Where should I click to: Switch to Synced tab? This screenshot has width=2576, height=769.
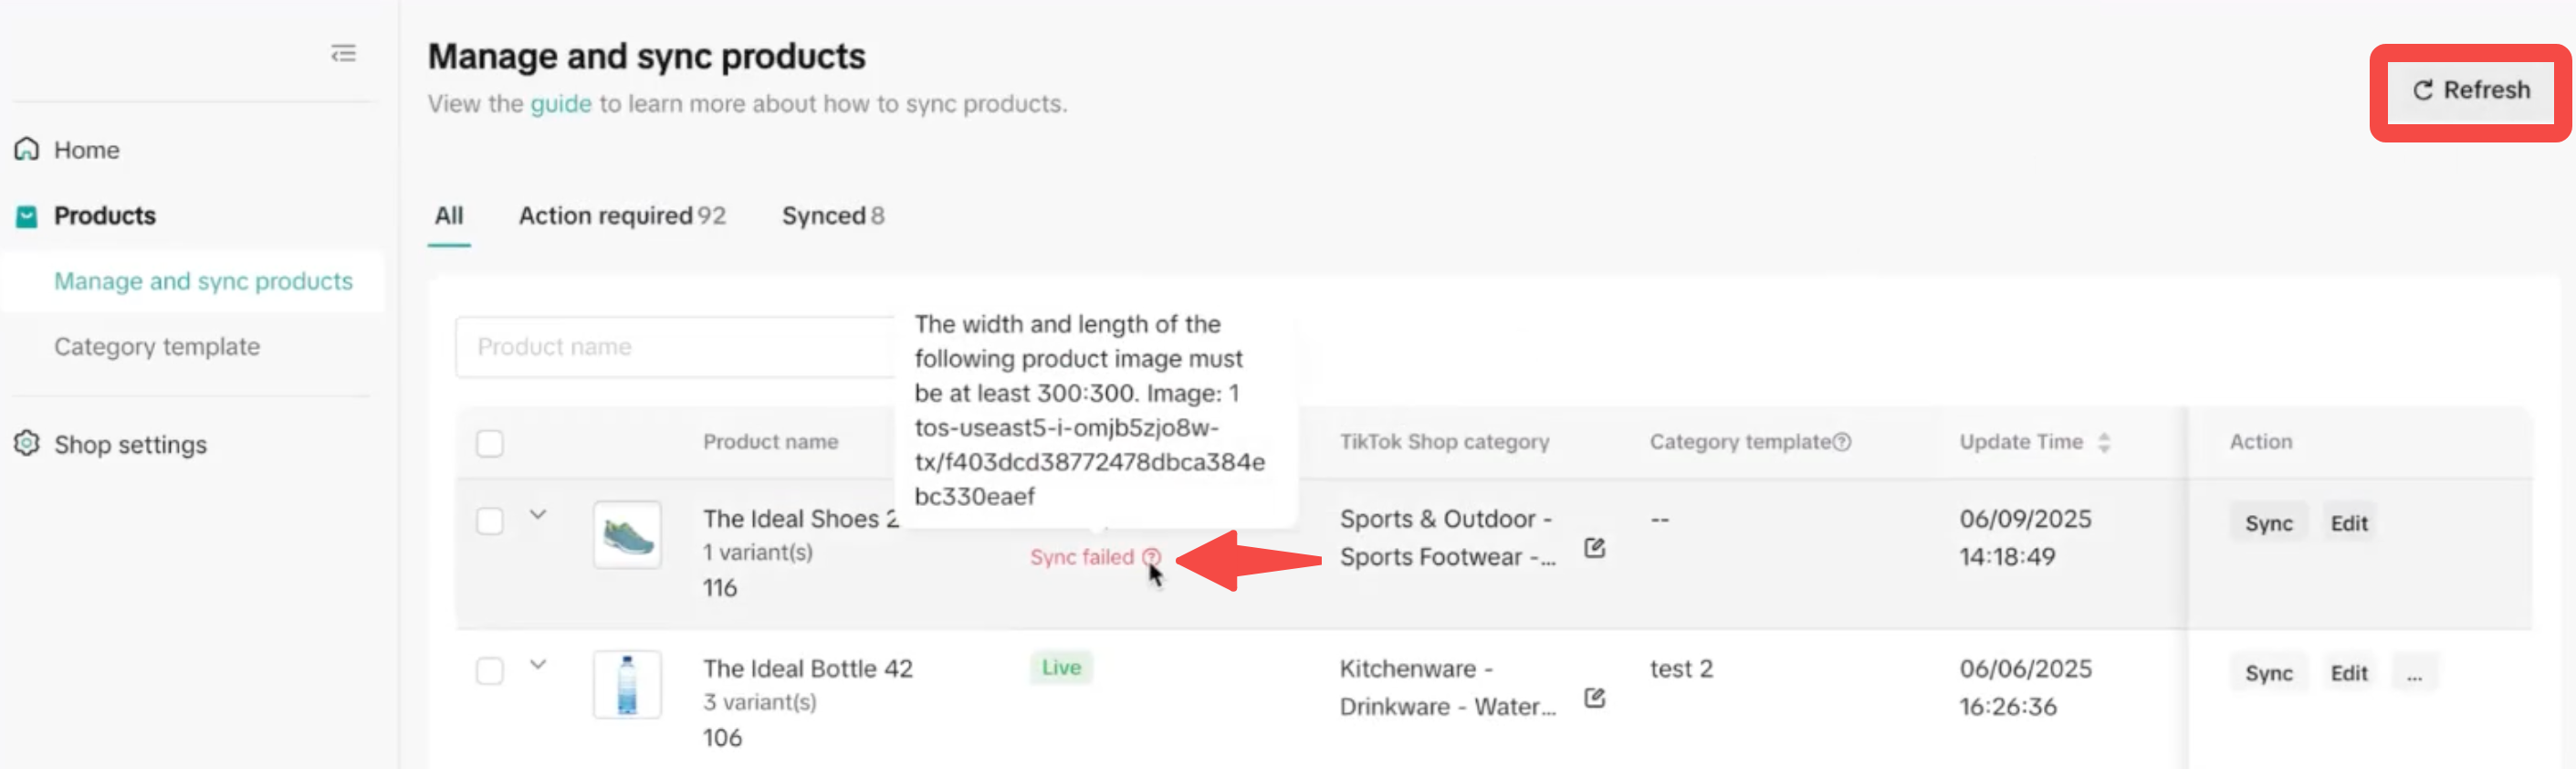(x=832, y=216)
